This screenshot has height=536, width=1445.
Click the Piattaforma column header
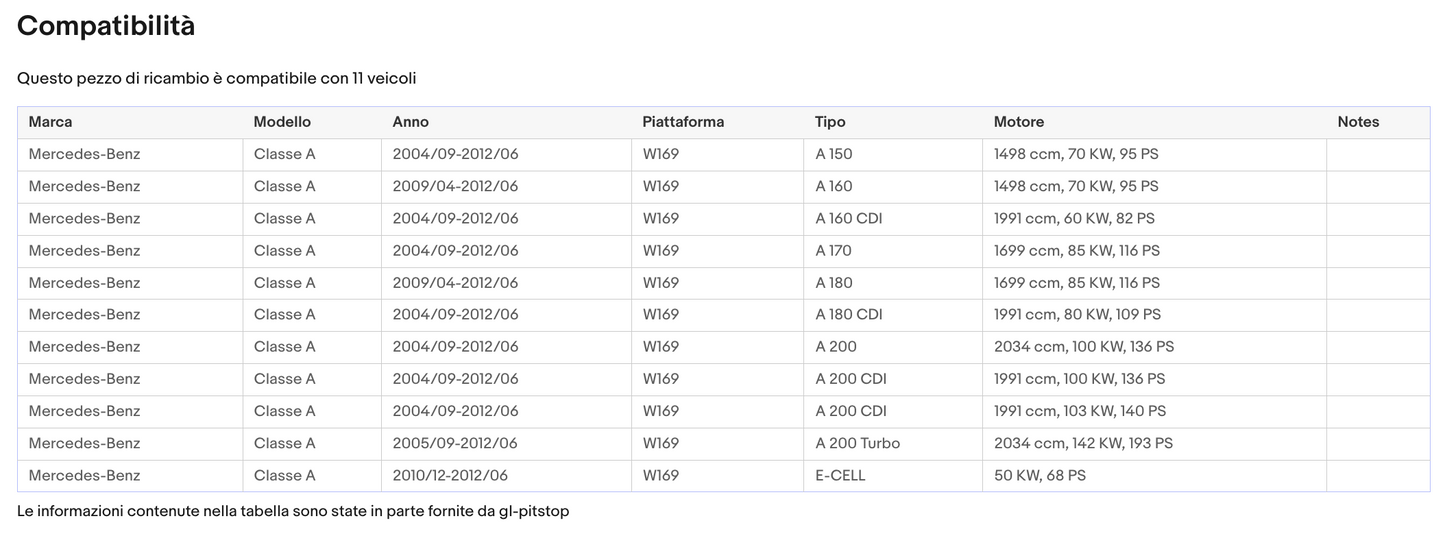[683, 122]
